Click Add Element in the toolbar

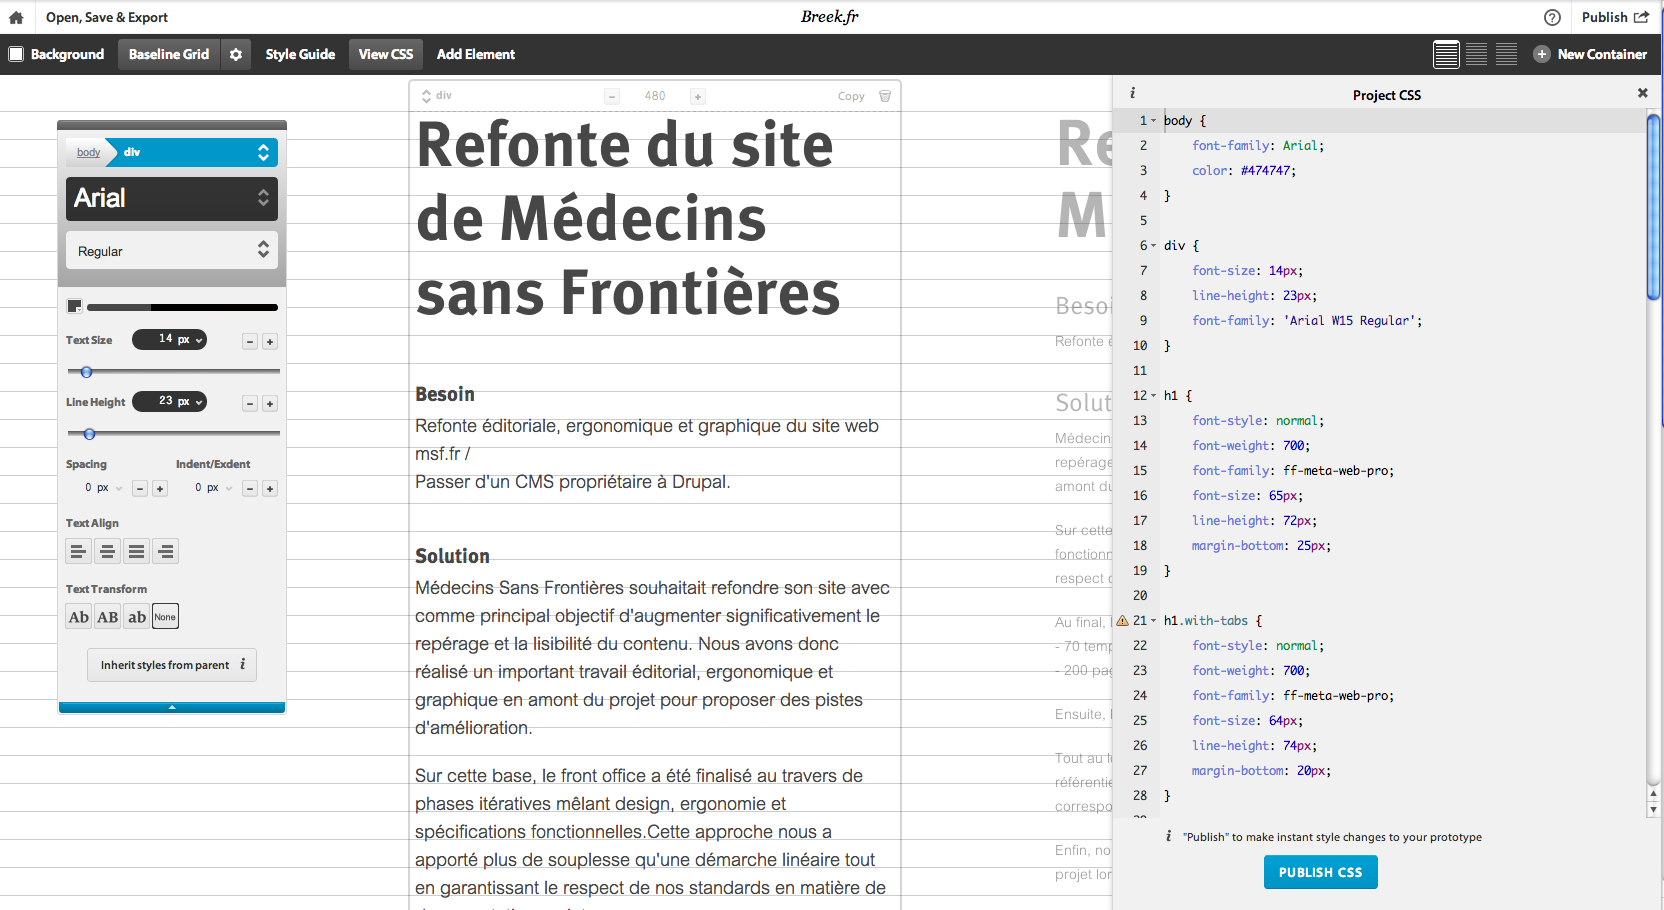(476, 54)
